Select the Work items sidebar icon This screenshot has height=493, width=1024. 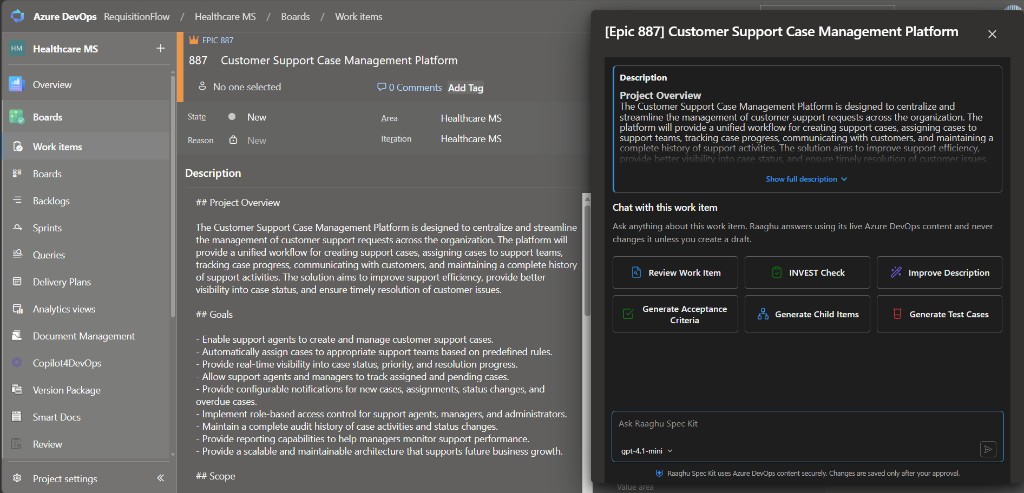[18, 146]
